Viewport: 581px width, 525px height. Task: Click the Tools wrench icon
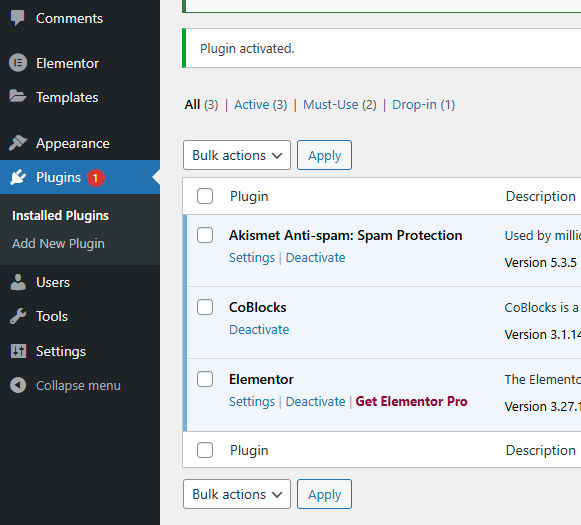[18, 316]
